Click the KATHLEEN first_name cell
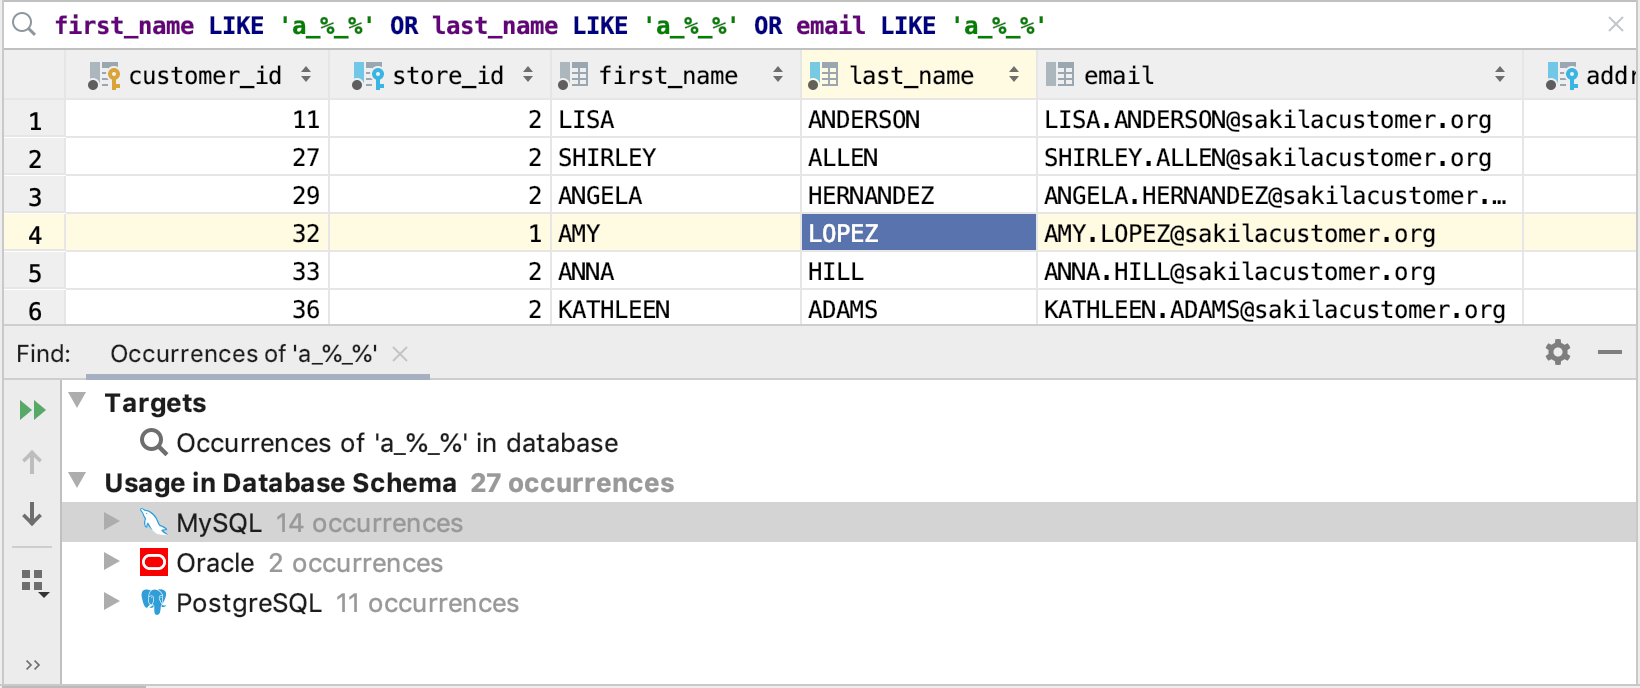 click(676, 308)
